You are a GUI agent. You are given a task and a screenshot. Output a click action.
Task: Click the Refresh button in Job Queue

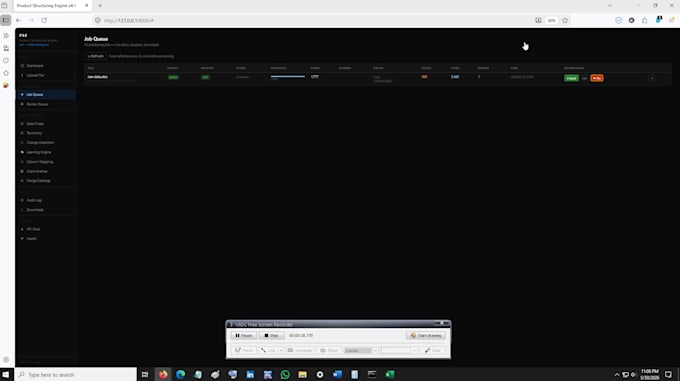tap(95, 56)
